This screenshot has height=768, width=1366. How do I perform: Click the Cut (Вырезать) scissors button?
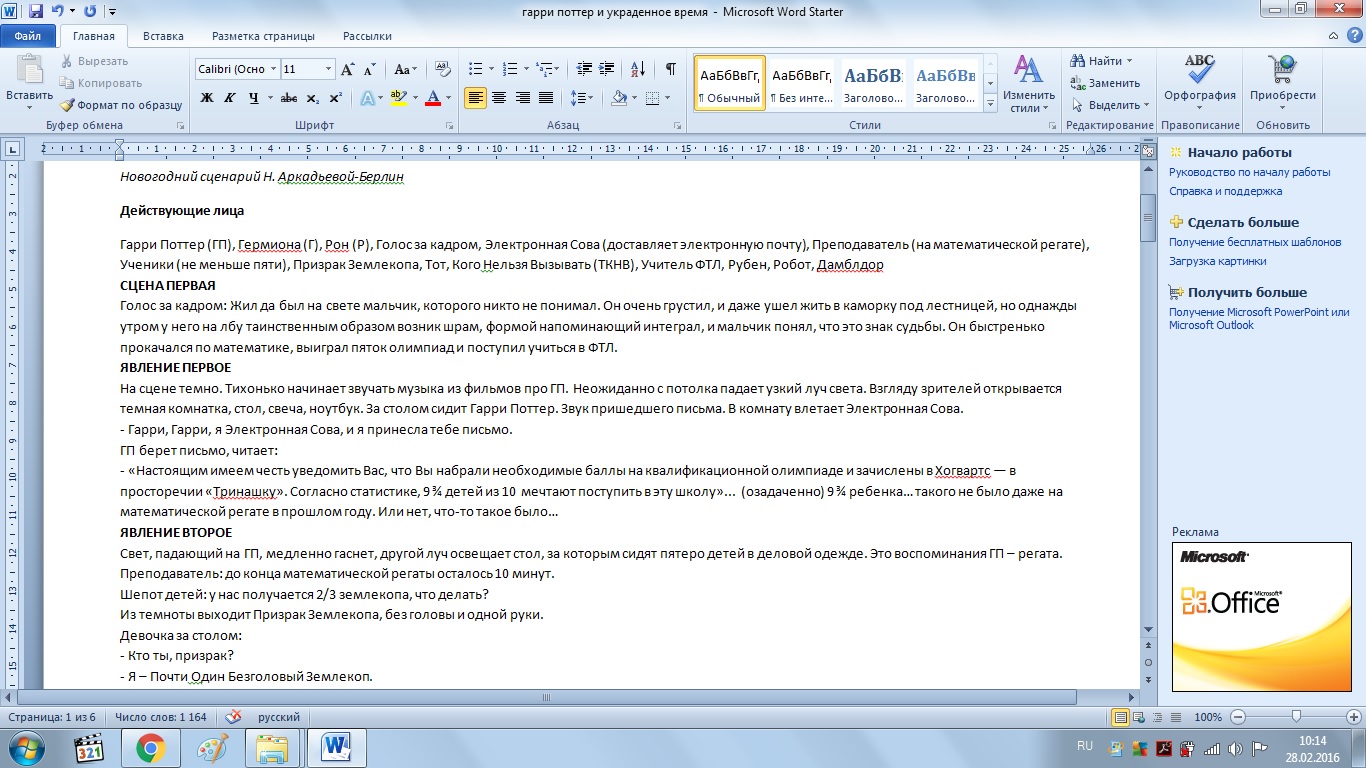(x=93, y=61)
